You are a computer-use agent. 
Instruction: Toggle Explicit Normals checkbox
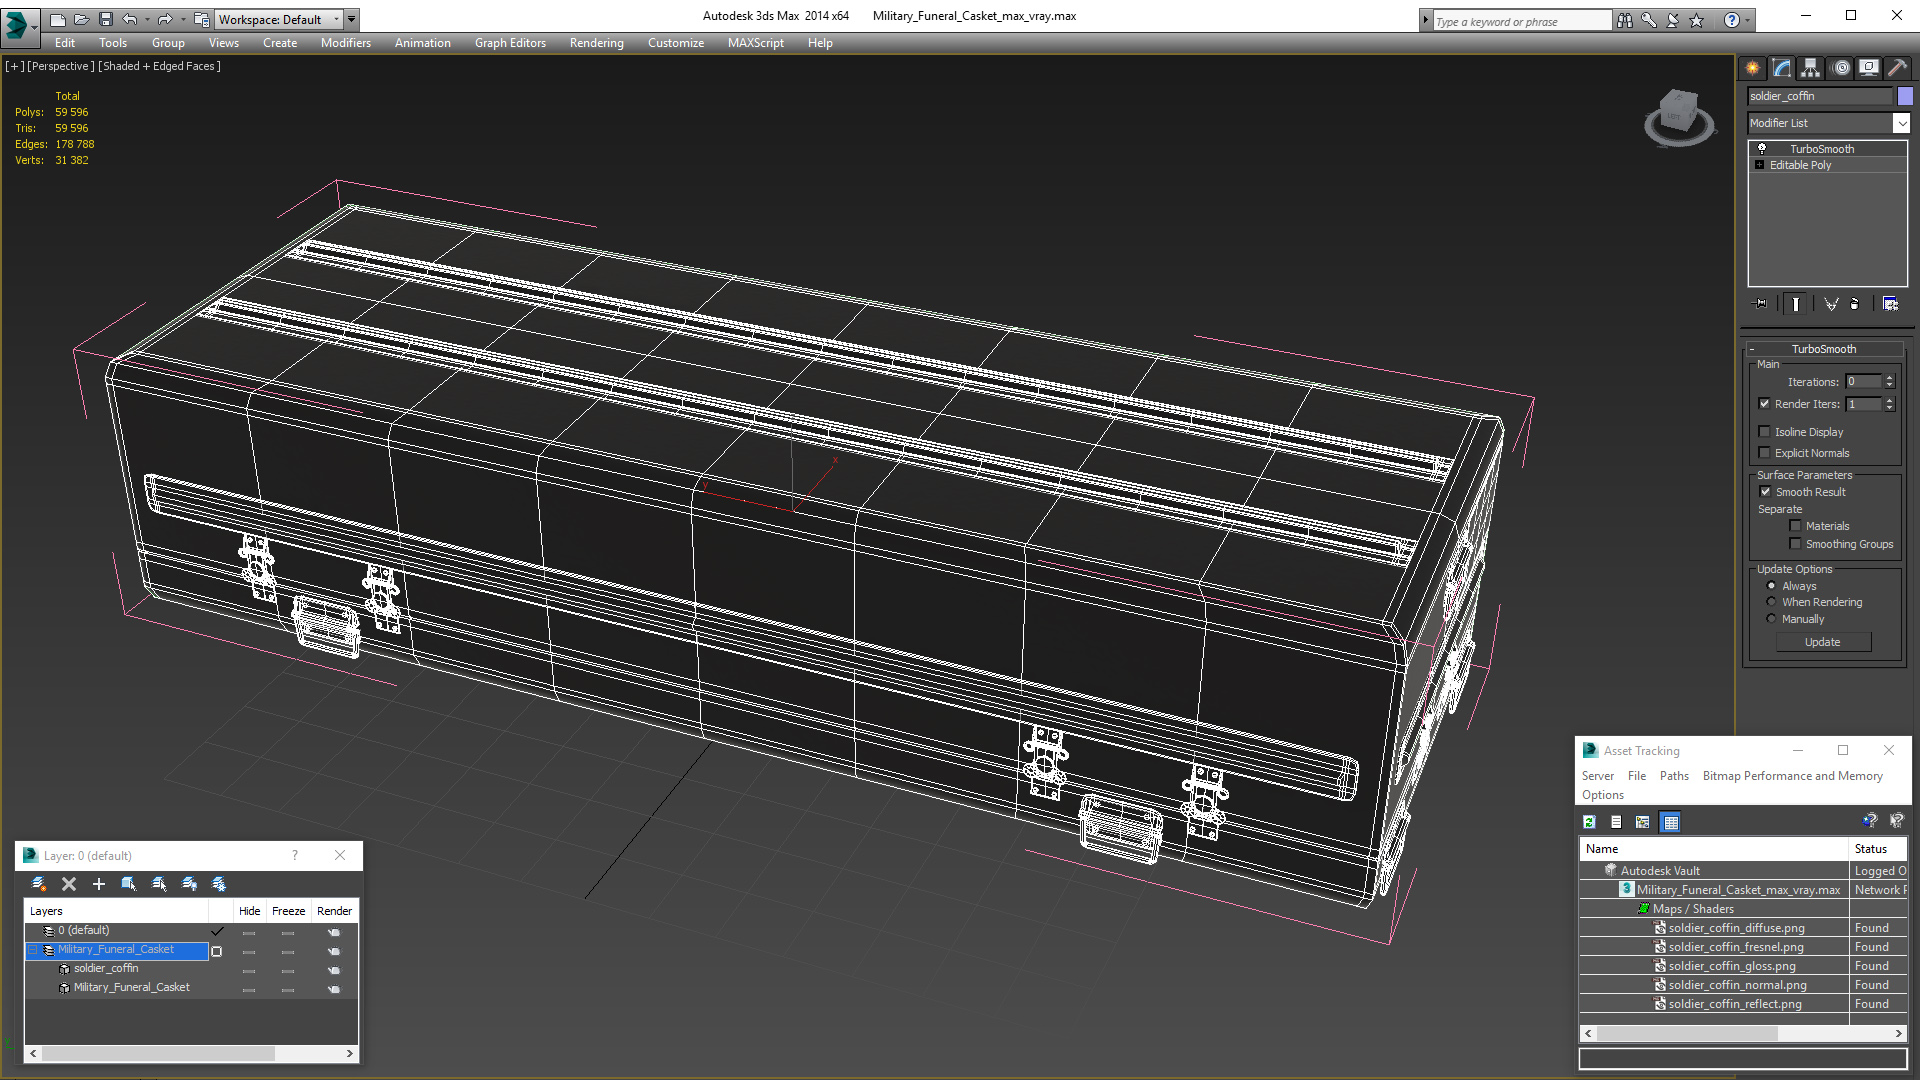(1764, 452)
